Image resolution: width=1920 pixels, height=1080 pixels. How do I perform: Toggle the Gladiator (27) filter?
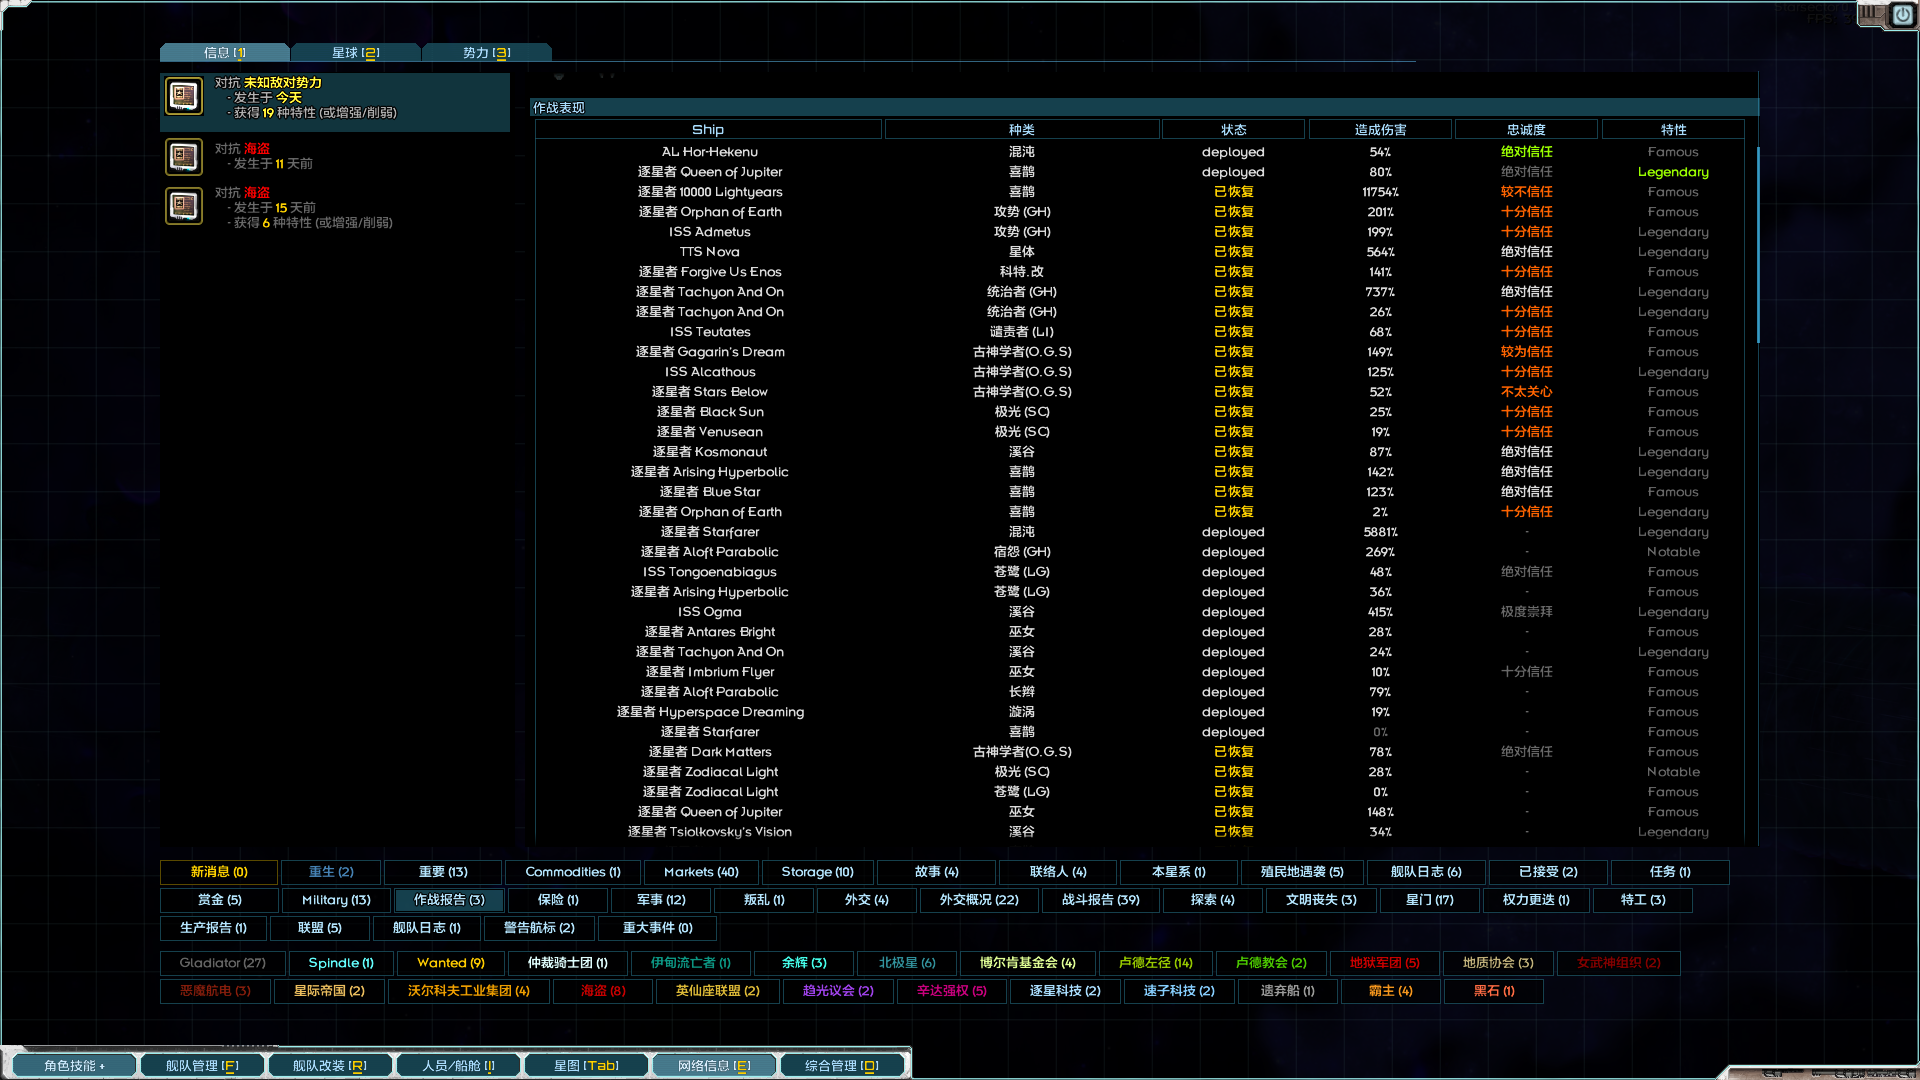(221, 963)
